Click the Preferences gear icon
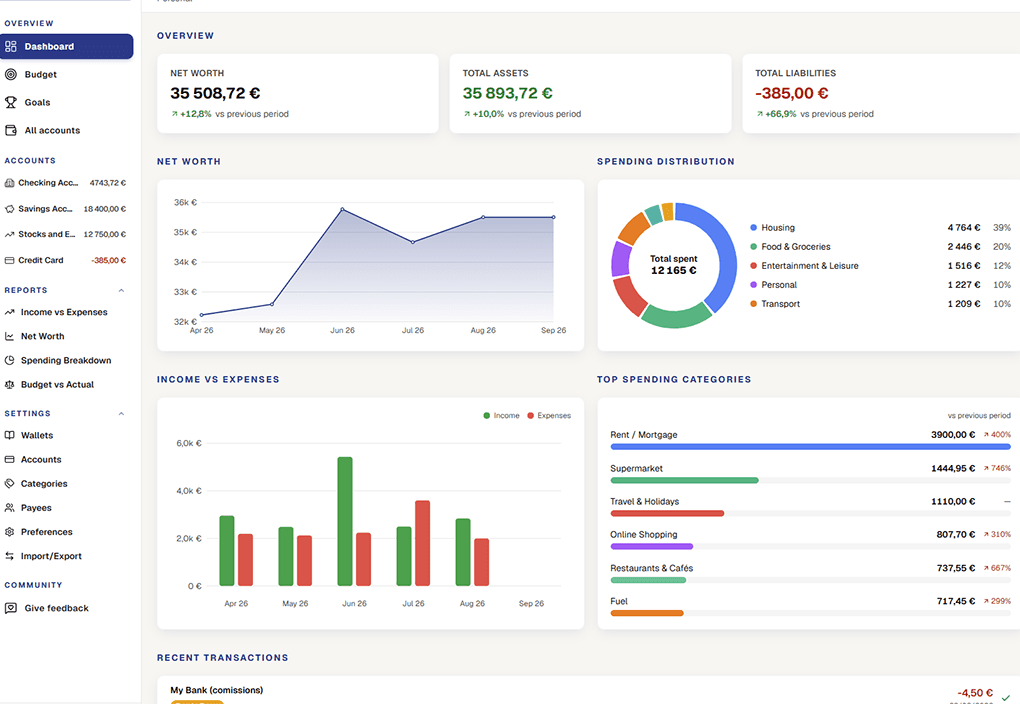Image resolution: width=1020 pixels, height=704 pixels. [x=9, y=532]
